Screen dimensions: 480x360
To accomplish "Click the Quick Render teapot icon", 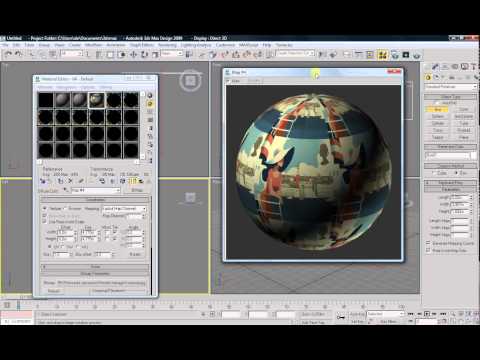I will tap(417, 54).
